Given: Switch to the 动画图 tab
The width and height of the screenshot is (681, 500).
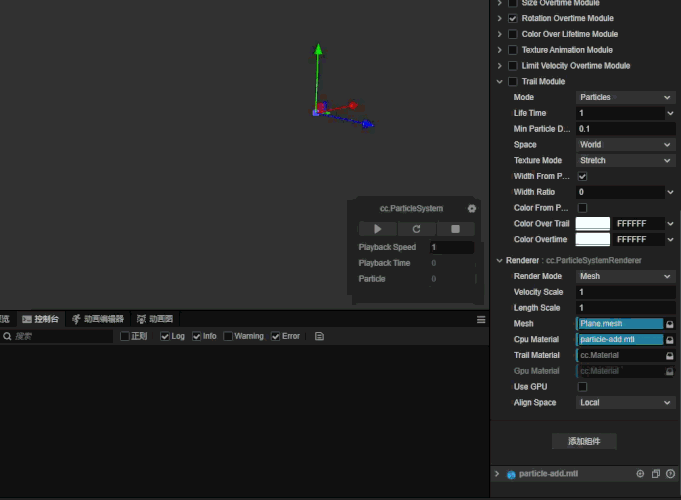Looking at the screenshot, I should click(155, 319).
